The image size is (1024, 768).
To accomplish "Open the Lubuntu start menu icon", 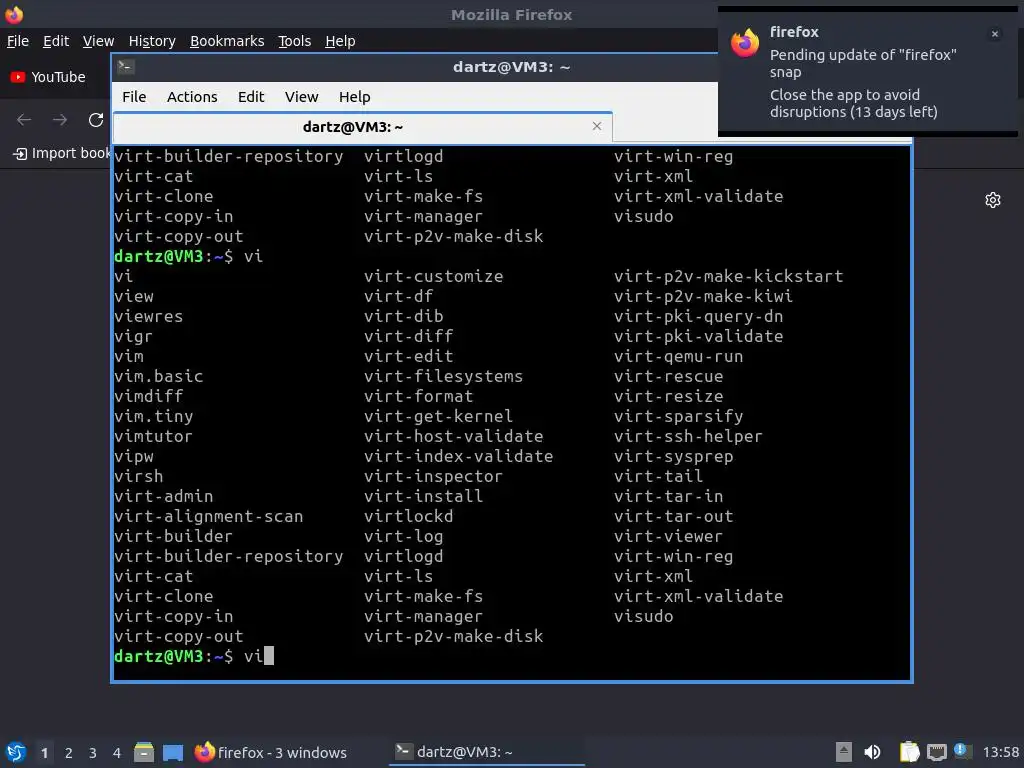I will click(16, 752).
